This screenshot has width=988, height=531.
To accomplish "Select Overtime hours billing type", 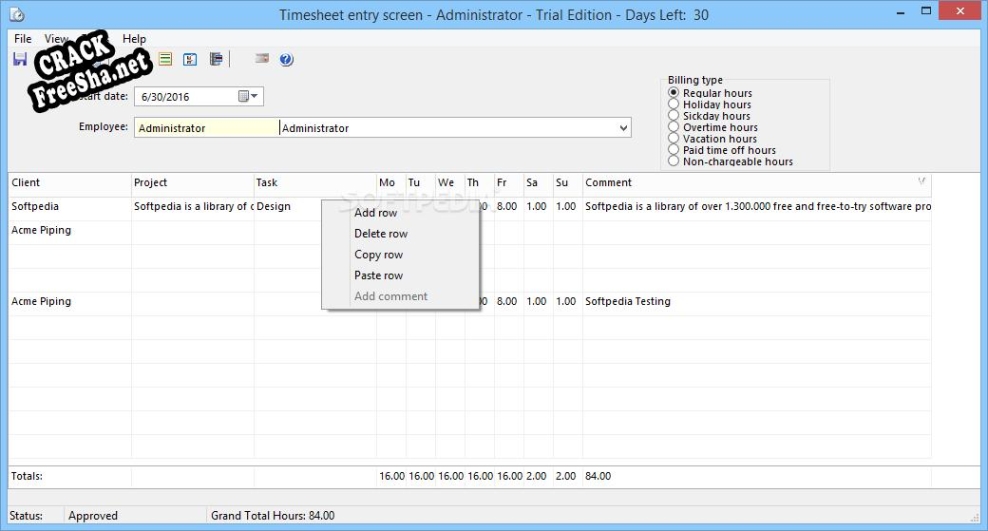I will [x=674, y=127].
